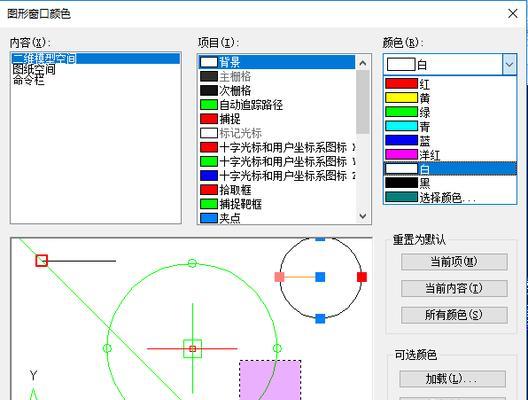Click the purple selection rectangle in preview

click(x=270, y=380)
